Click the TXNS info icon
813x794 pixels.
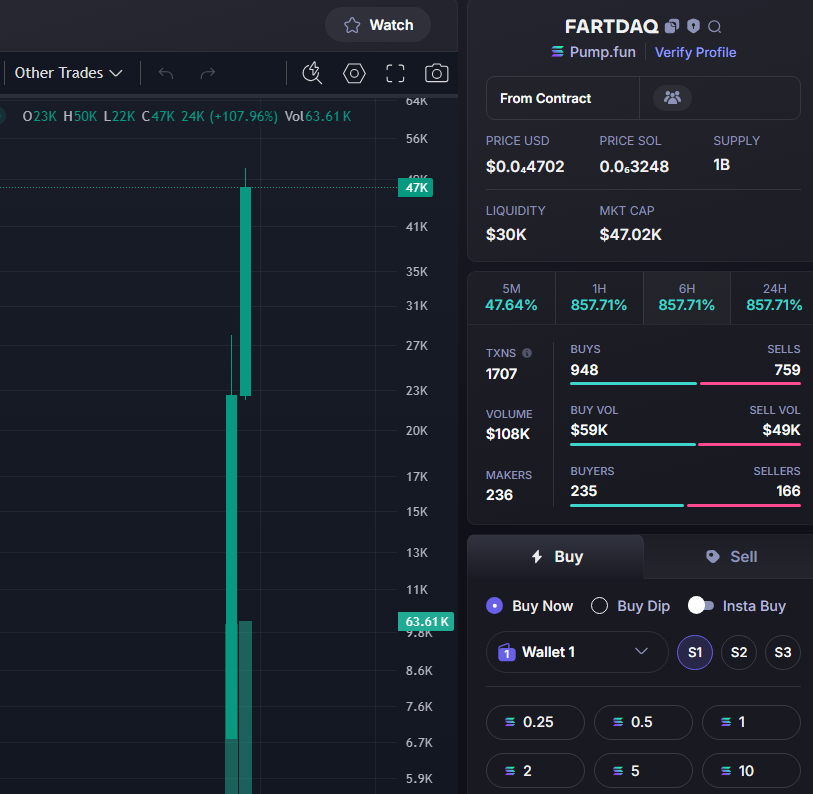click(x=527, y=353)
